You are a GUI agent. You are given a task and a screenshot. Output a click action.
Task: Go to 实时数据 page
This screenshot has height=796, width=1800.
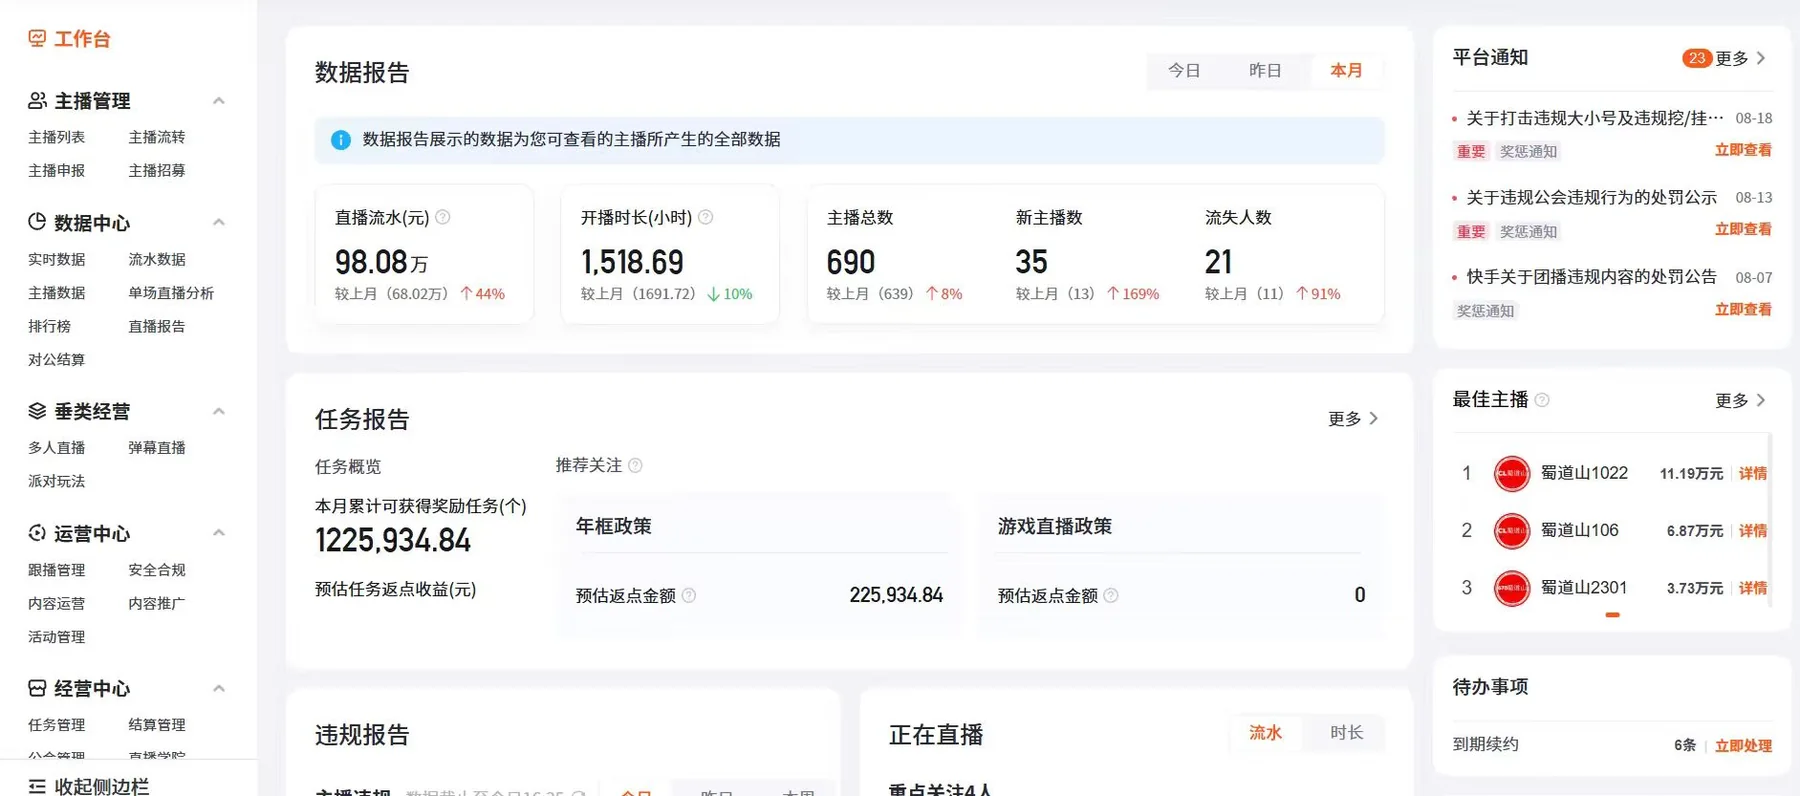(57, 259)
